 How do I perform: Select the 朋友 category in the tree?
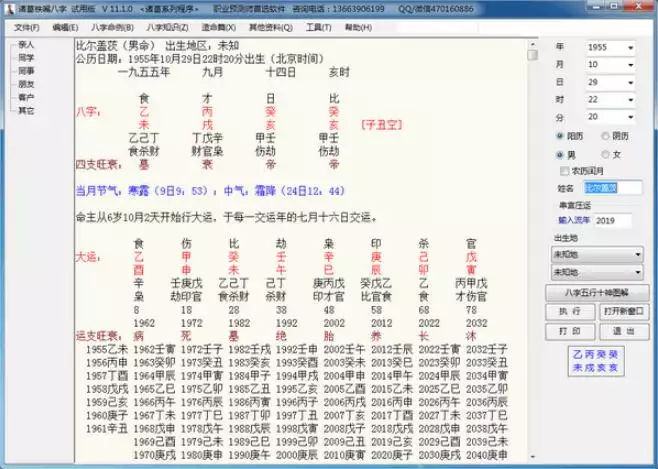click(26, 84)
